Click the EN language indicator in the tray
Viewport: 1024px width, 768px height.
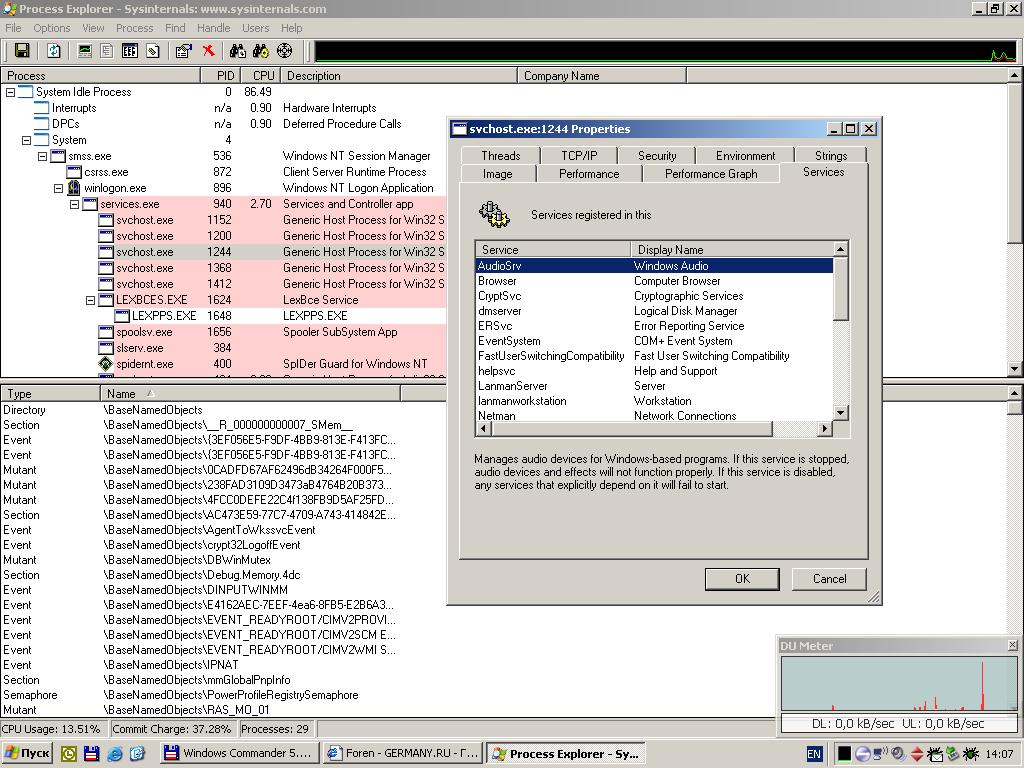[814, 754]
